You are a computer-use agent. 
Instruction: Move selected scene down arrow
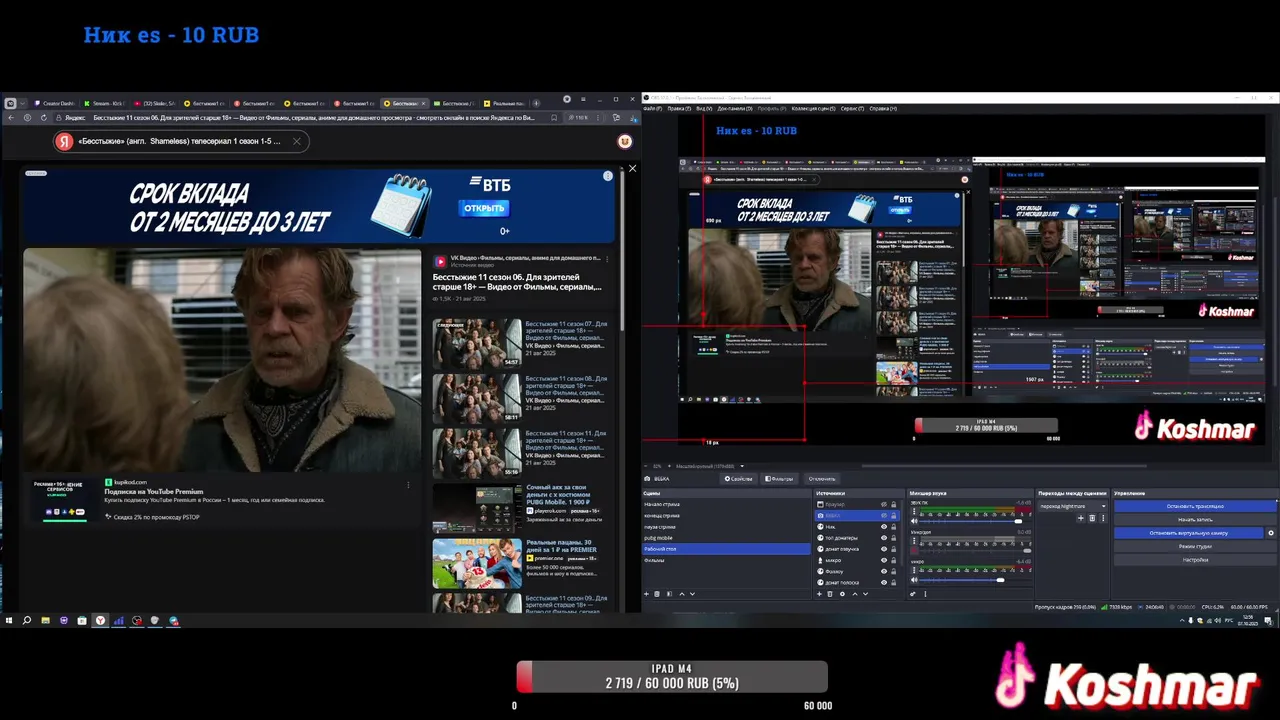[692, 594]
